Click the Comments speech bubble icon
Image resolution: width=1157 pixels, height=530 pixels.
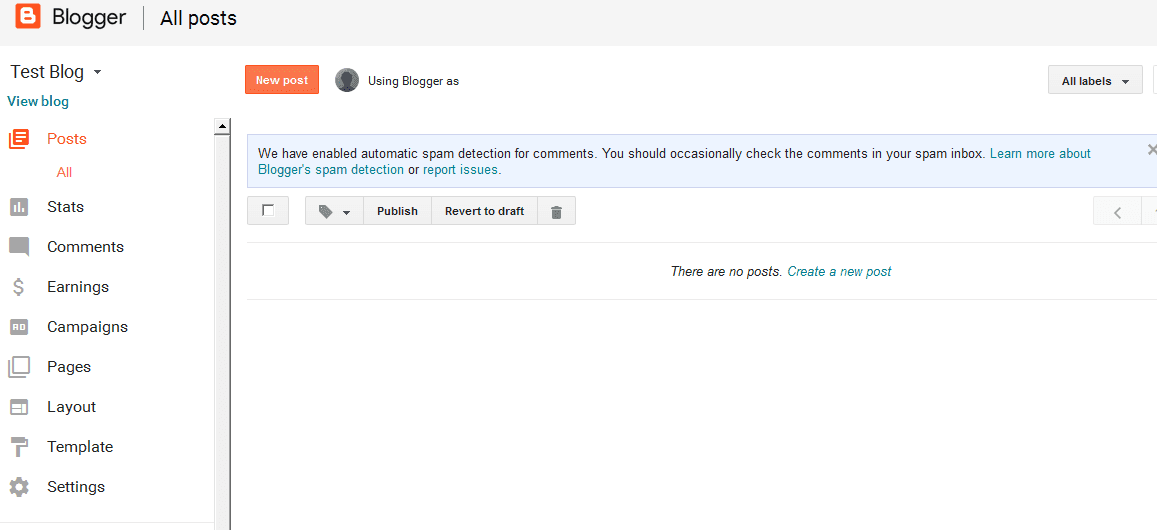19,247
